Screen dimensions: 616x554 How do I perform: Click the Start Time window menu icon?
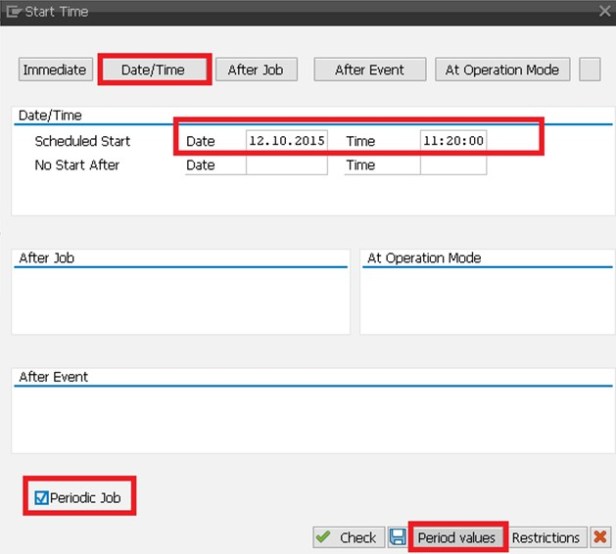pyautogui.click(x=14, y=12)
